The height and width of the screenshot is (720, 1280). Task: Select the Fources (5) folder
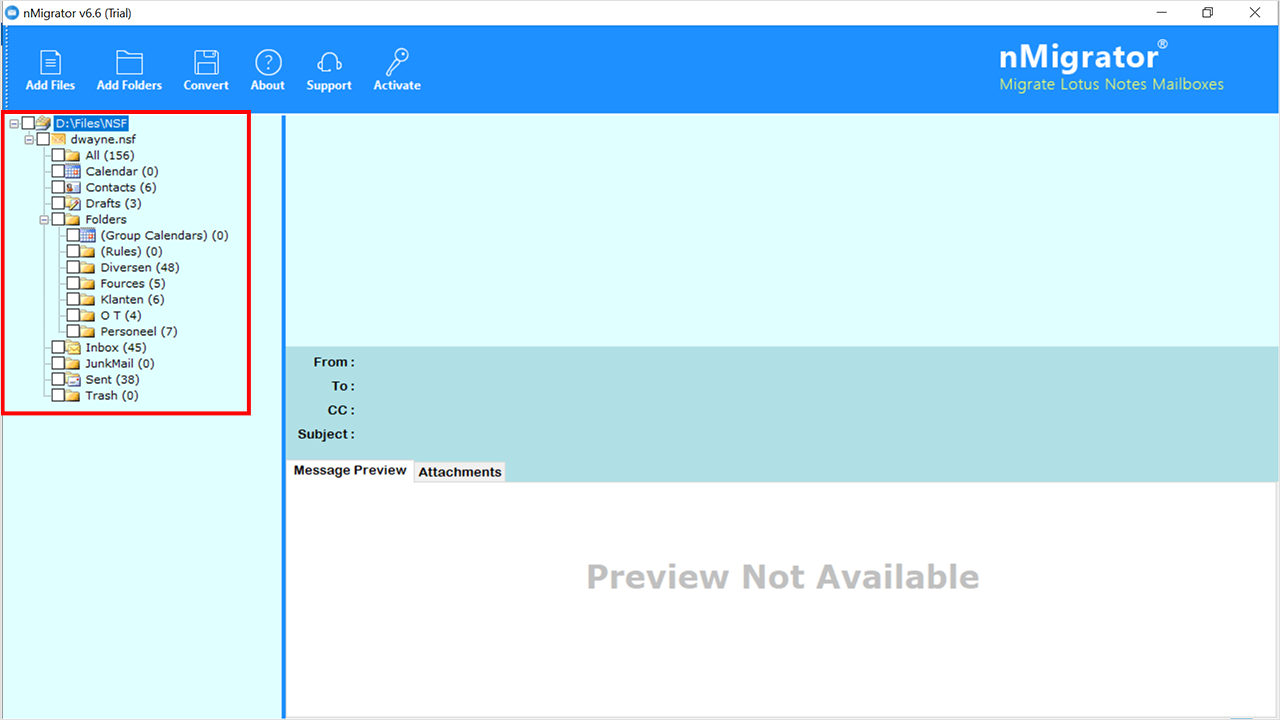[133, 283]
